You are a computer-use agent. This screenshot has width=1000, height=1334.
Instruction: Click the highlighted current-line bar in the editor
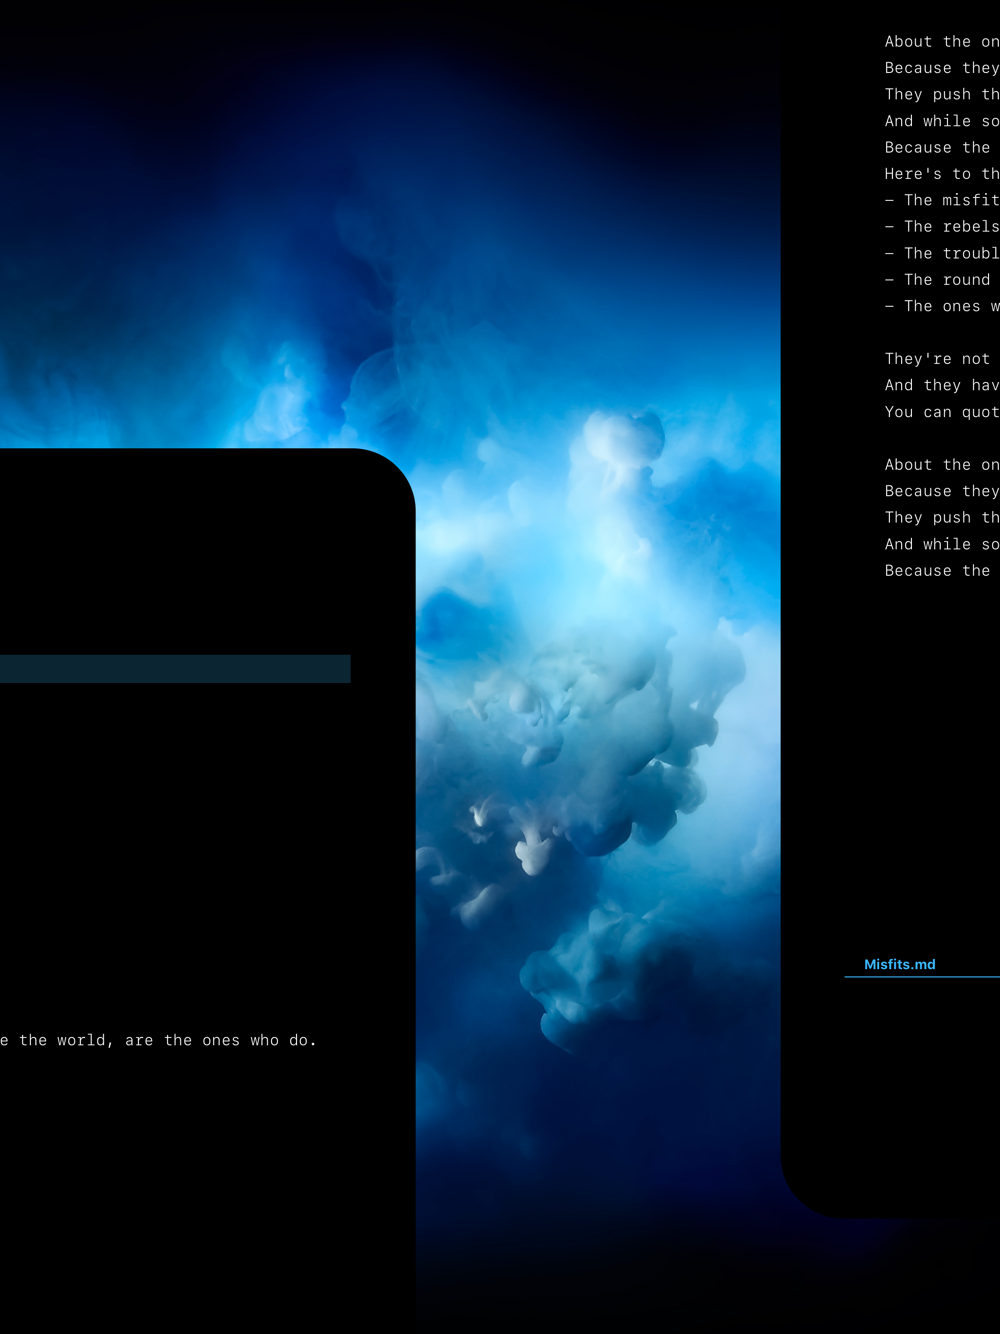175,669
